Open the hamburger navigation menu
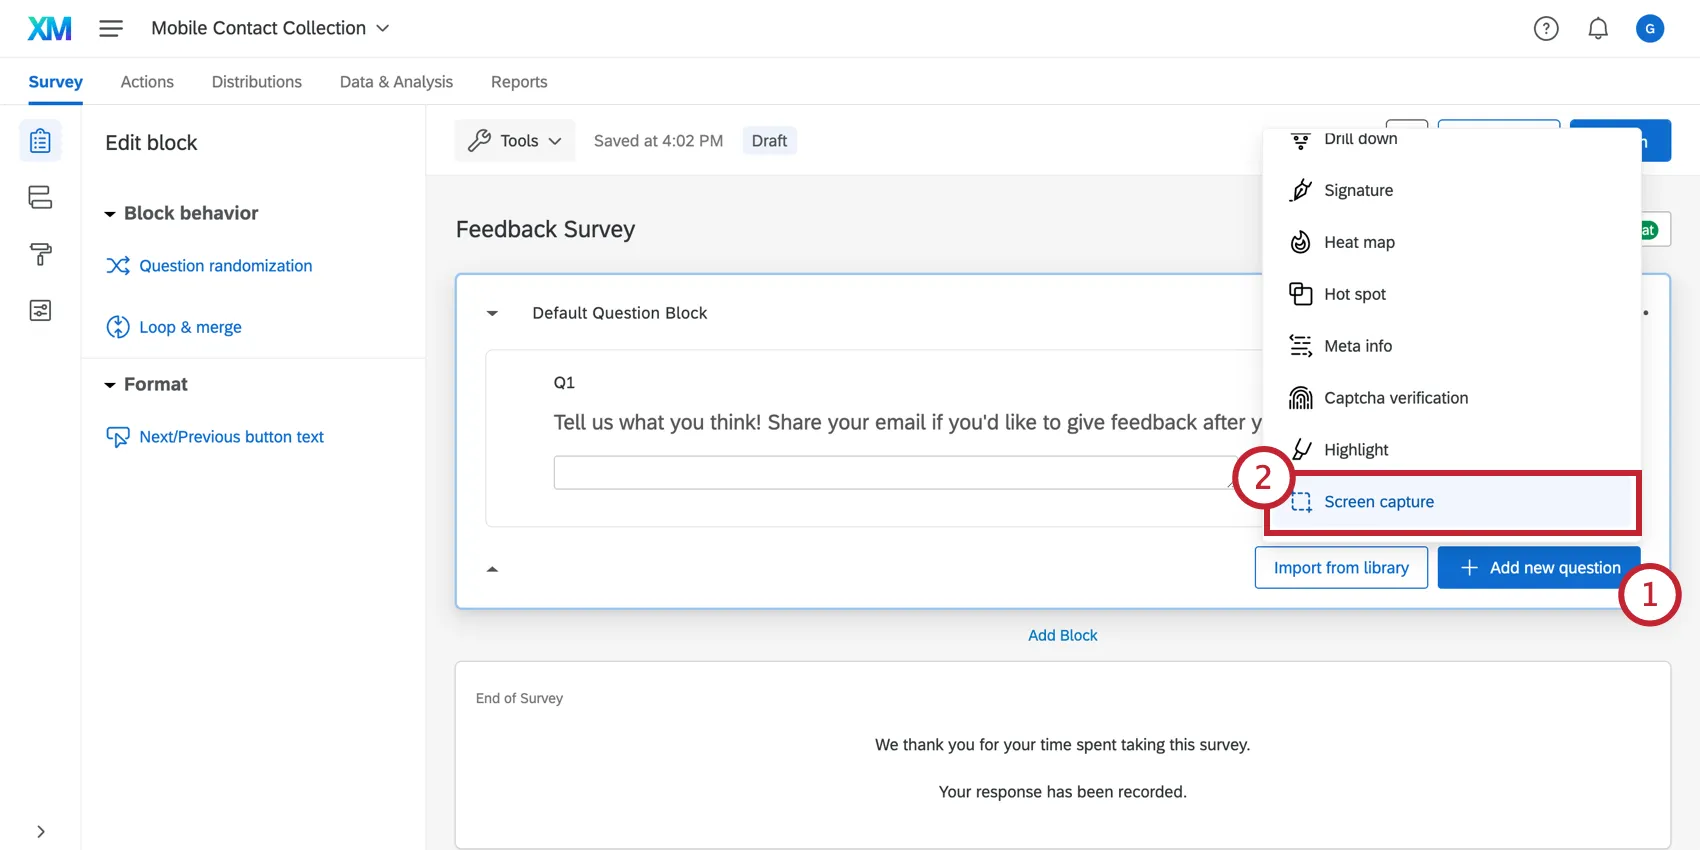The image size is (1700, 850). tap(111, 28)
